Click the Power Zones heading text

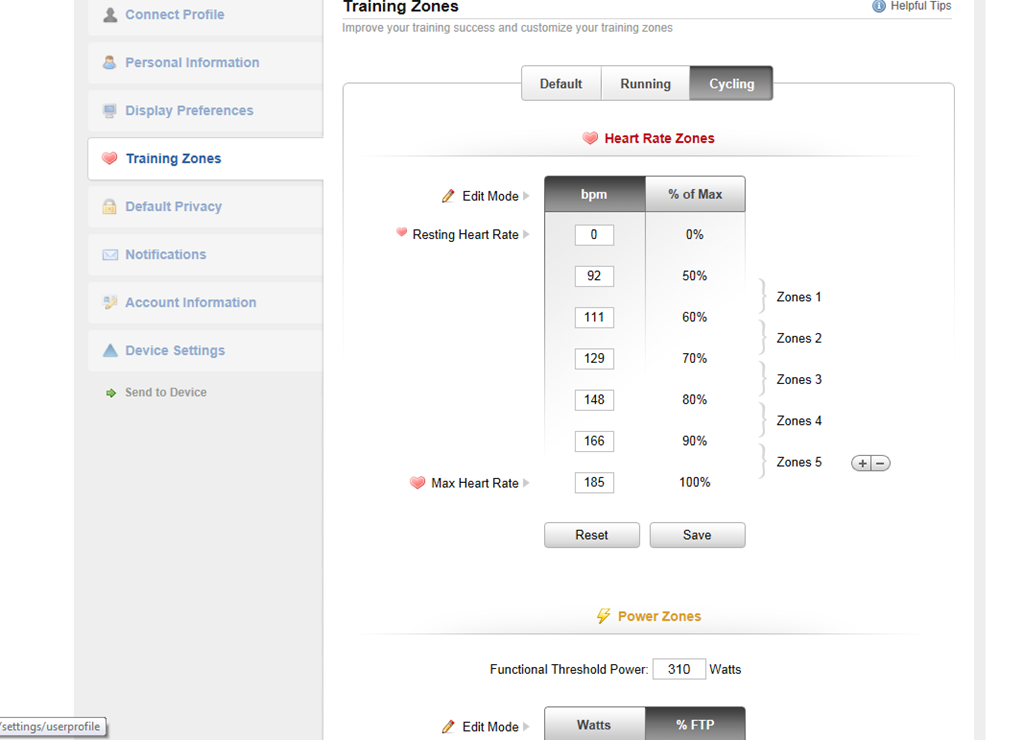click(660, 617)
